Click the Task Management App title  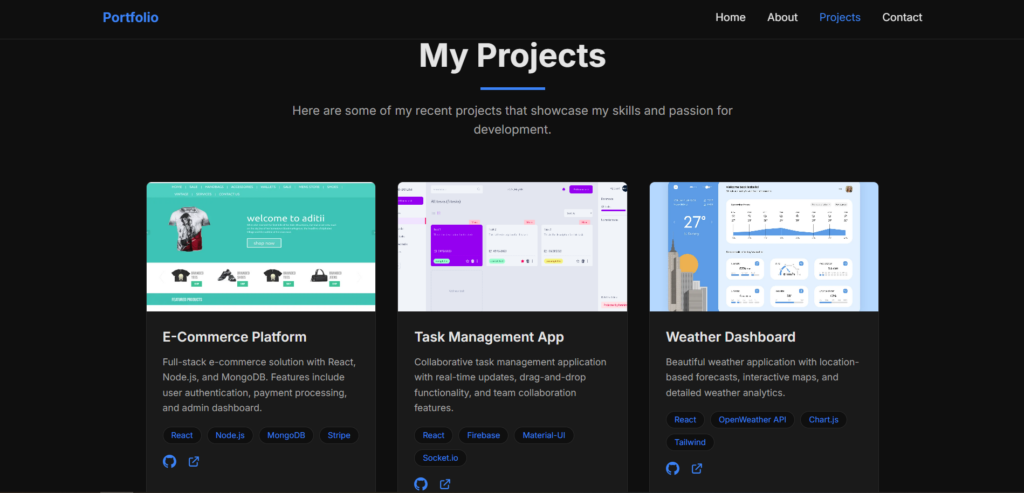489,337
